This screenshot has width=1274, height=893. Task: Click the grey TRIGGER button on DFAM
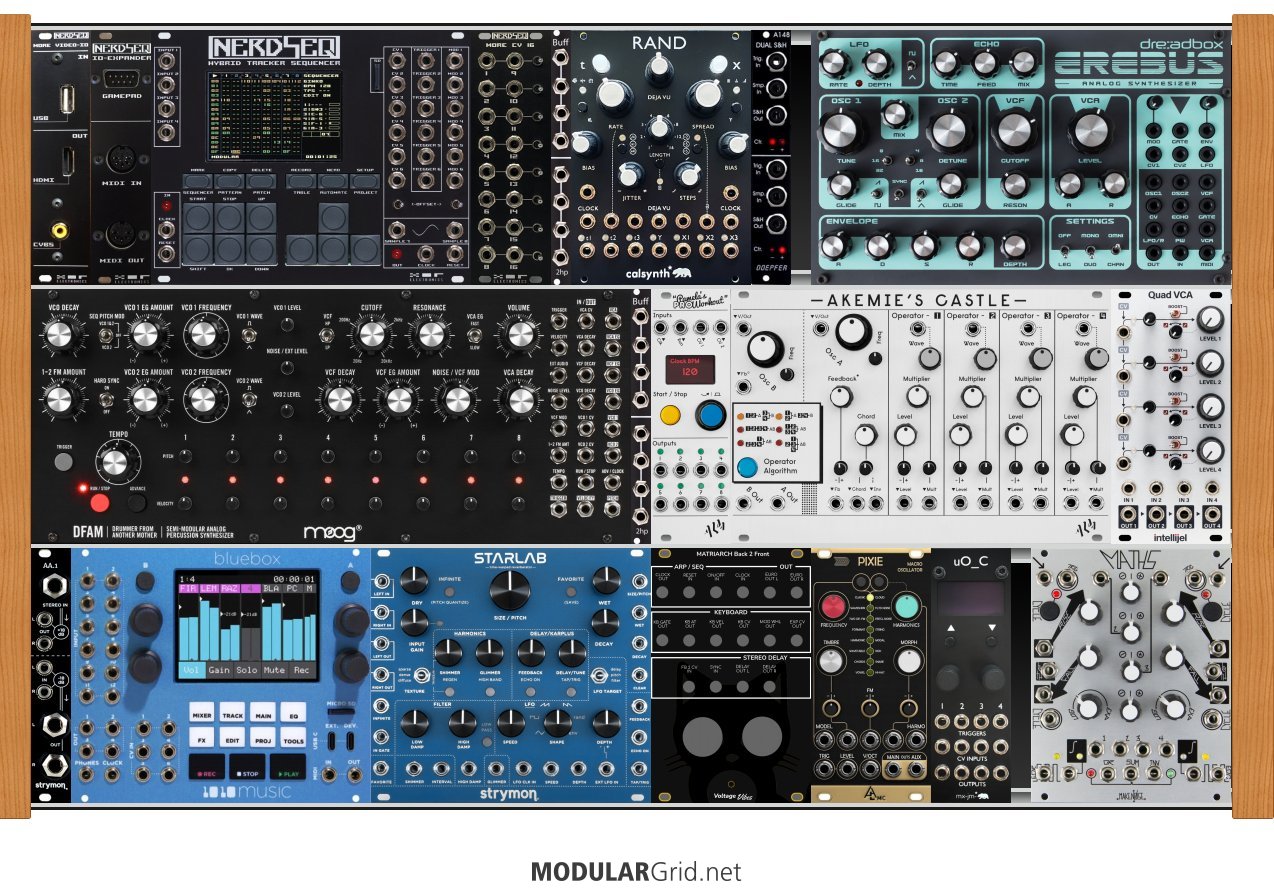pyautogui.click(x=64, y=461)
